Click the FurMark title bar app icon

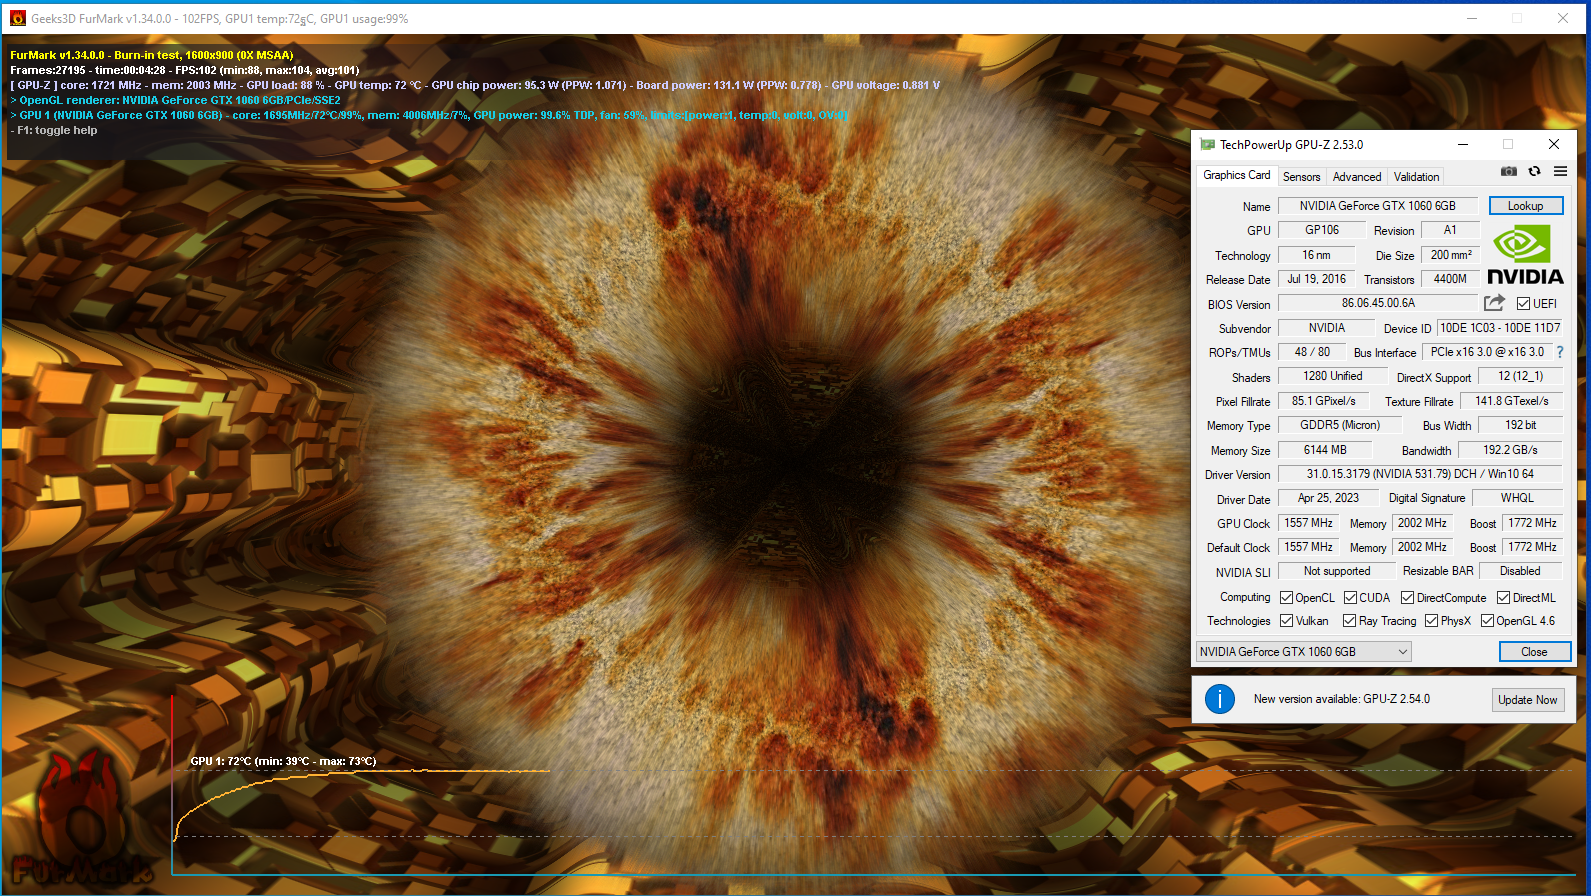[18, 18]
